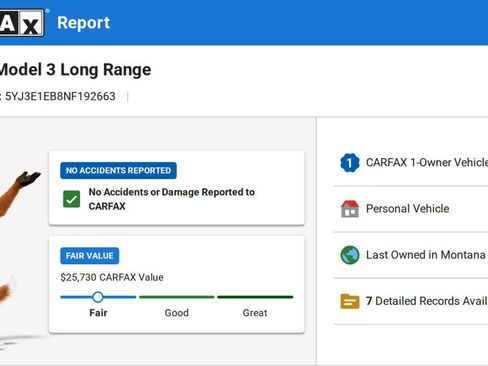The width and height of the screenshot is (488, 366).
Task: Open the Personal Vehicle row
Action: pyautogui.click(x=411, y=209)
